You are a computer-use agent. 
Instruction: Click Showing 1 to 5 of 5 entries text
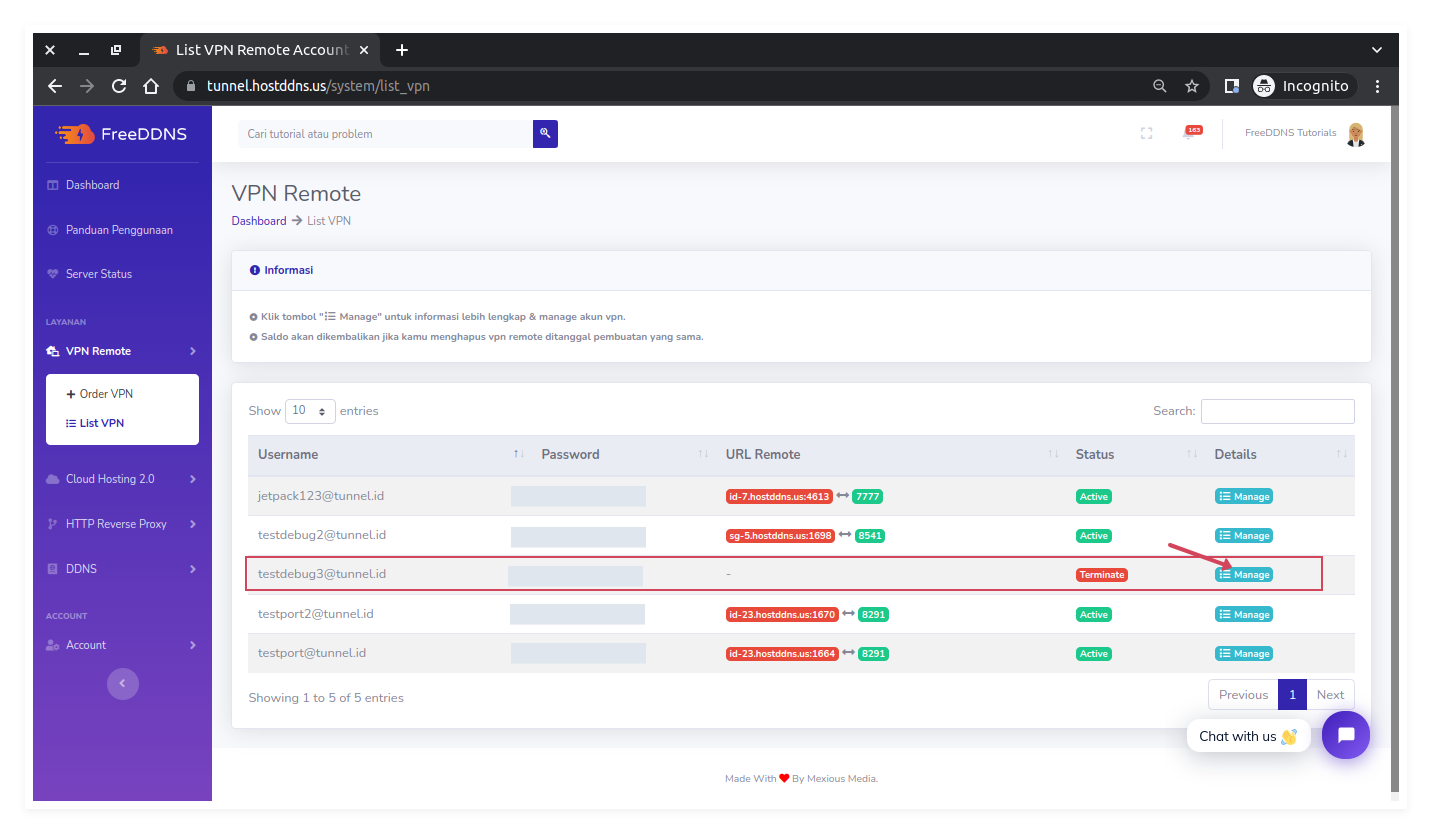(326, 698)
